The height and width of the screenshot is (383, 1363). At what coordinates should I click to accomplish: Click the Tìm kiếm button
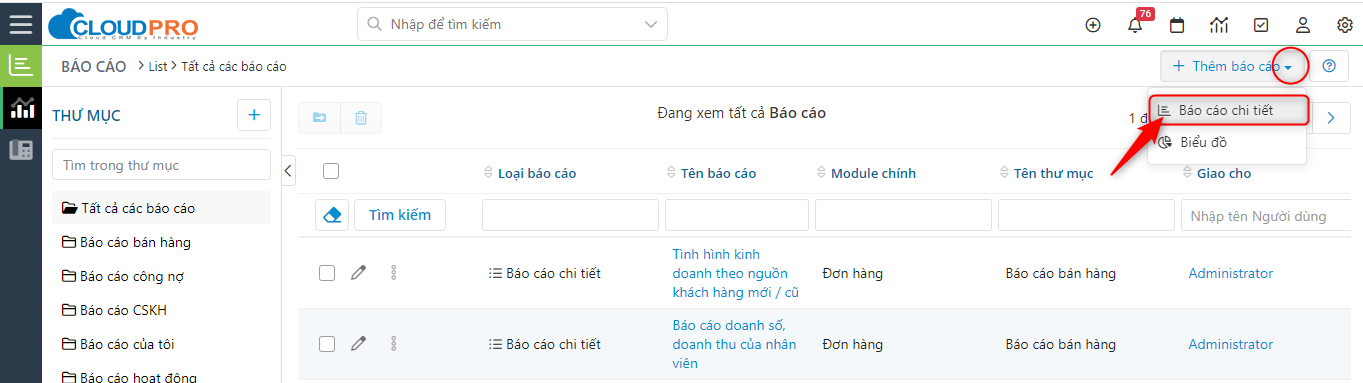(400, 214)
